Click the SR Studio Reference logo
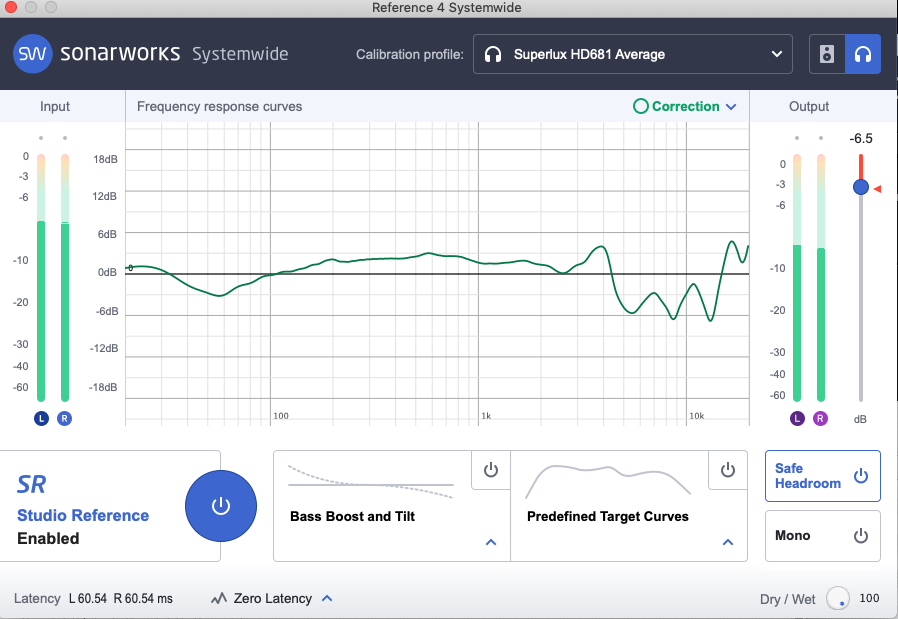This screenshot has height=619, width=898. point(31,484)
